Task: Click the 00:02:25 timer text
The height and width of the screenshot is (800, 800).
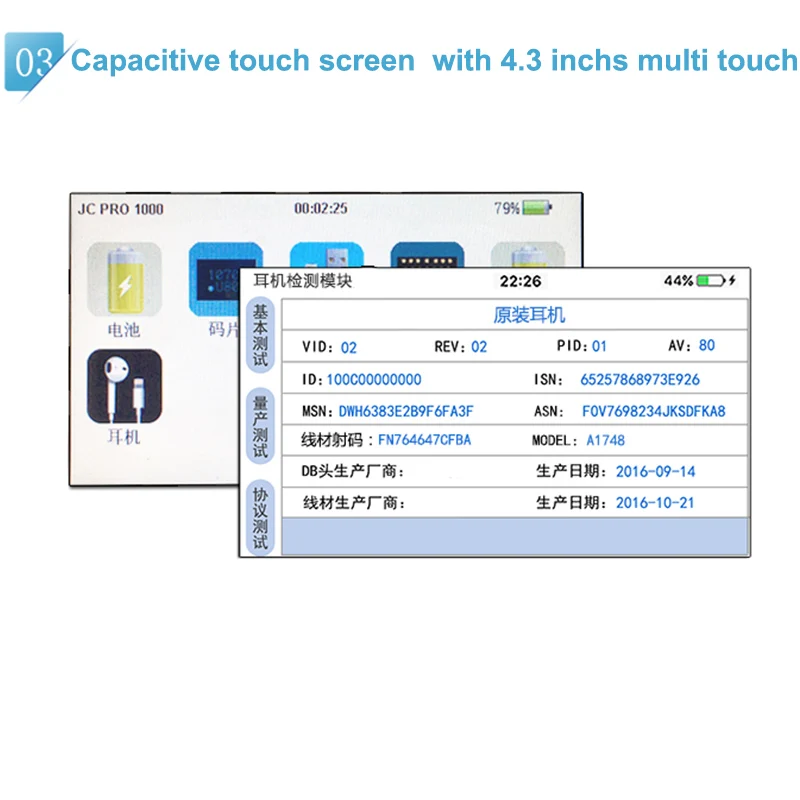Action: pos(321,208)
